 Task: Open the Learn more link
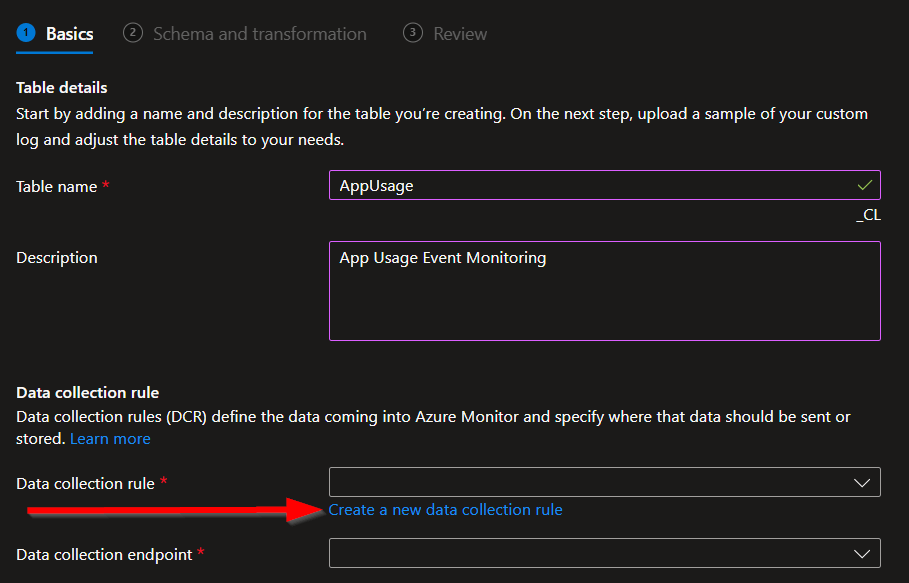coord(110,439)
